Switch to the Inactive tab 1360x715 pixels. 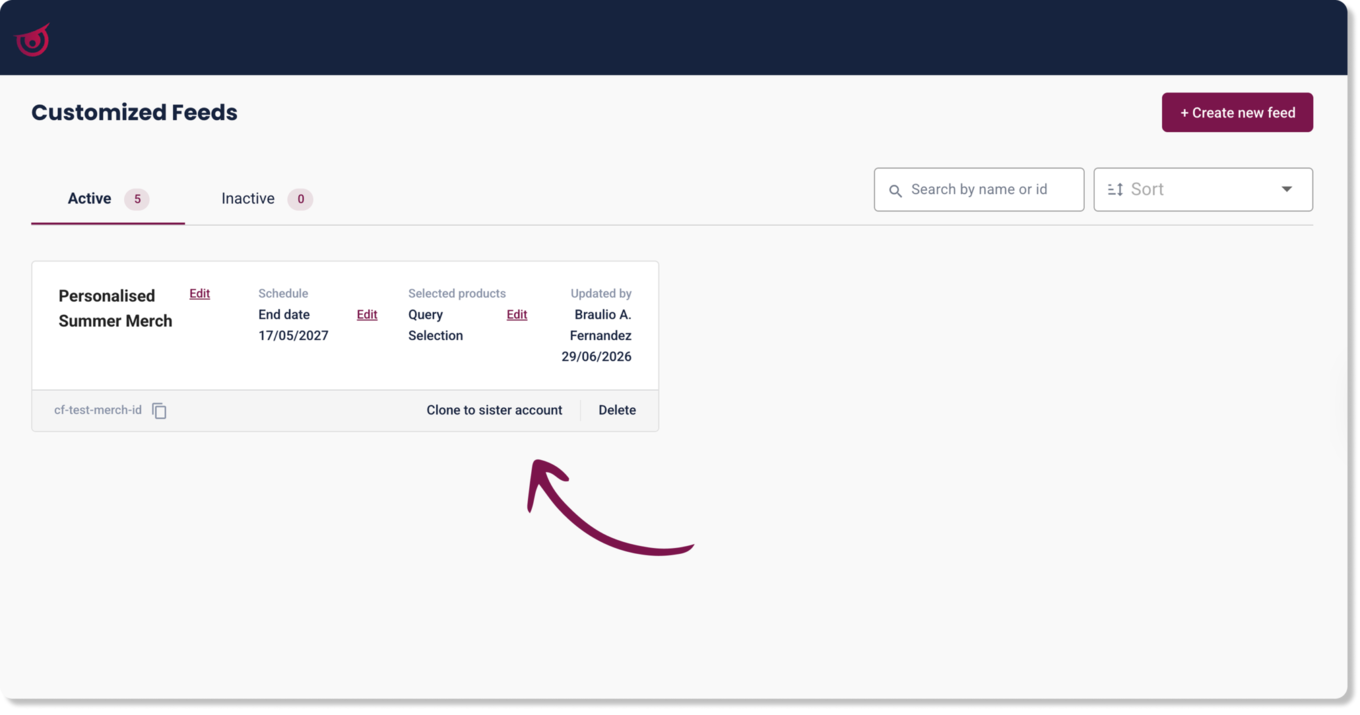(x=267, y=199)
